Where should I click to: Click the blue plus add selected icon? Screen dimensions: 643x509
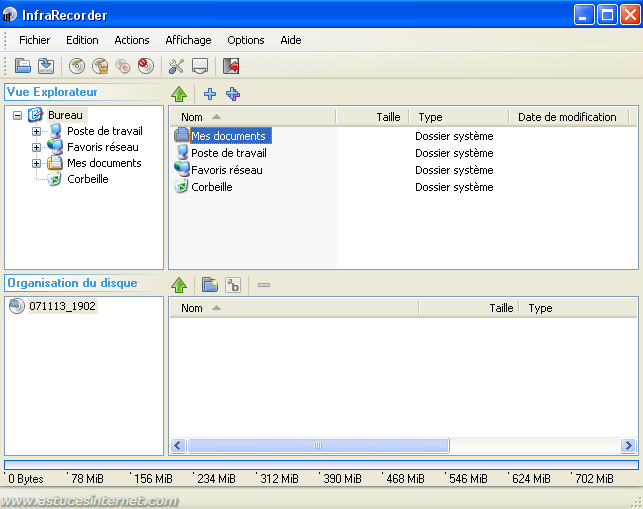[210, 94]
